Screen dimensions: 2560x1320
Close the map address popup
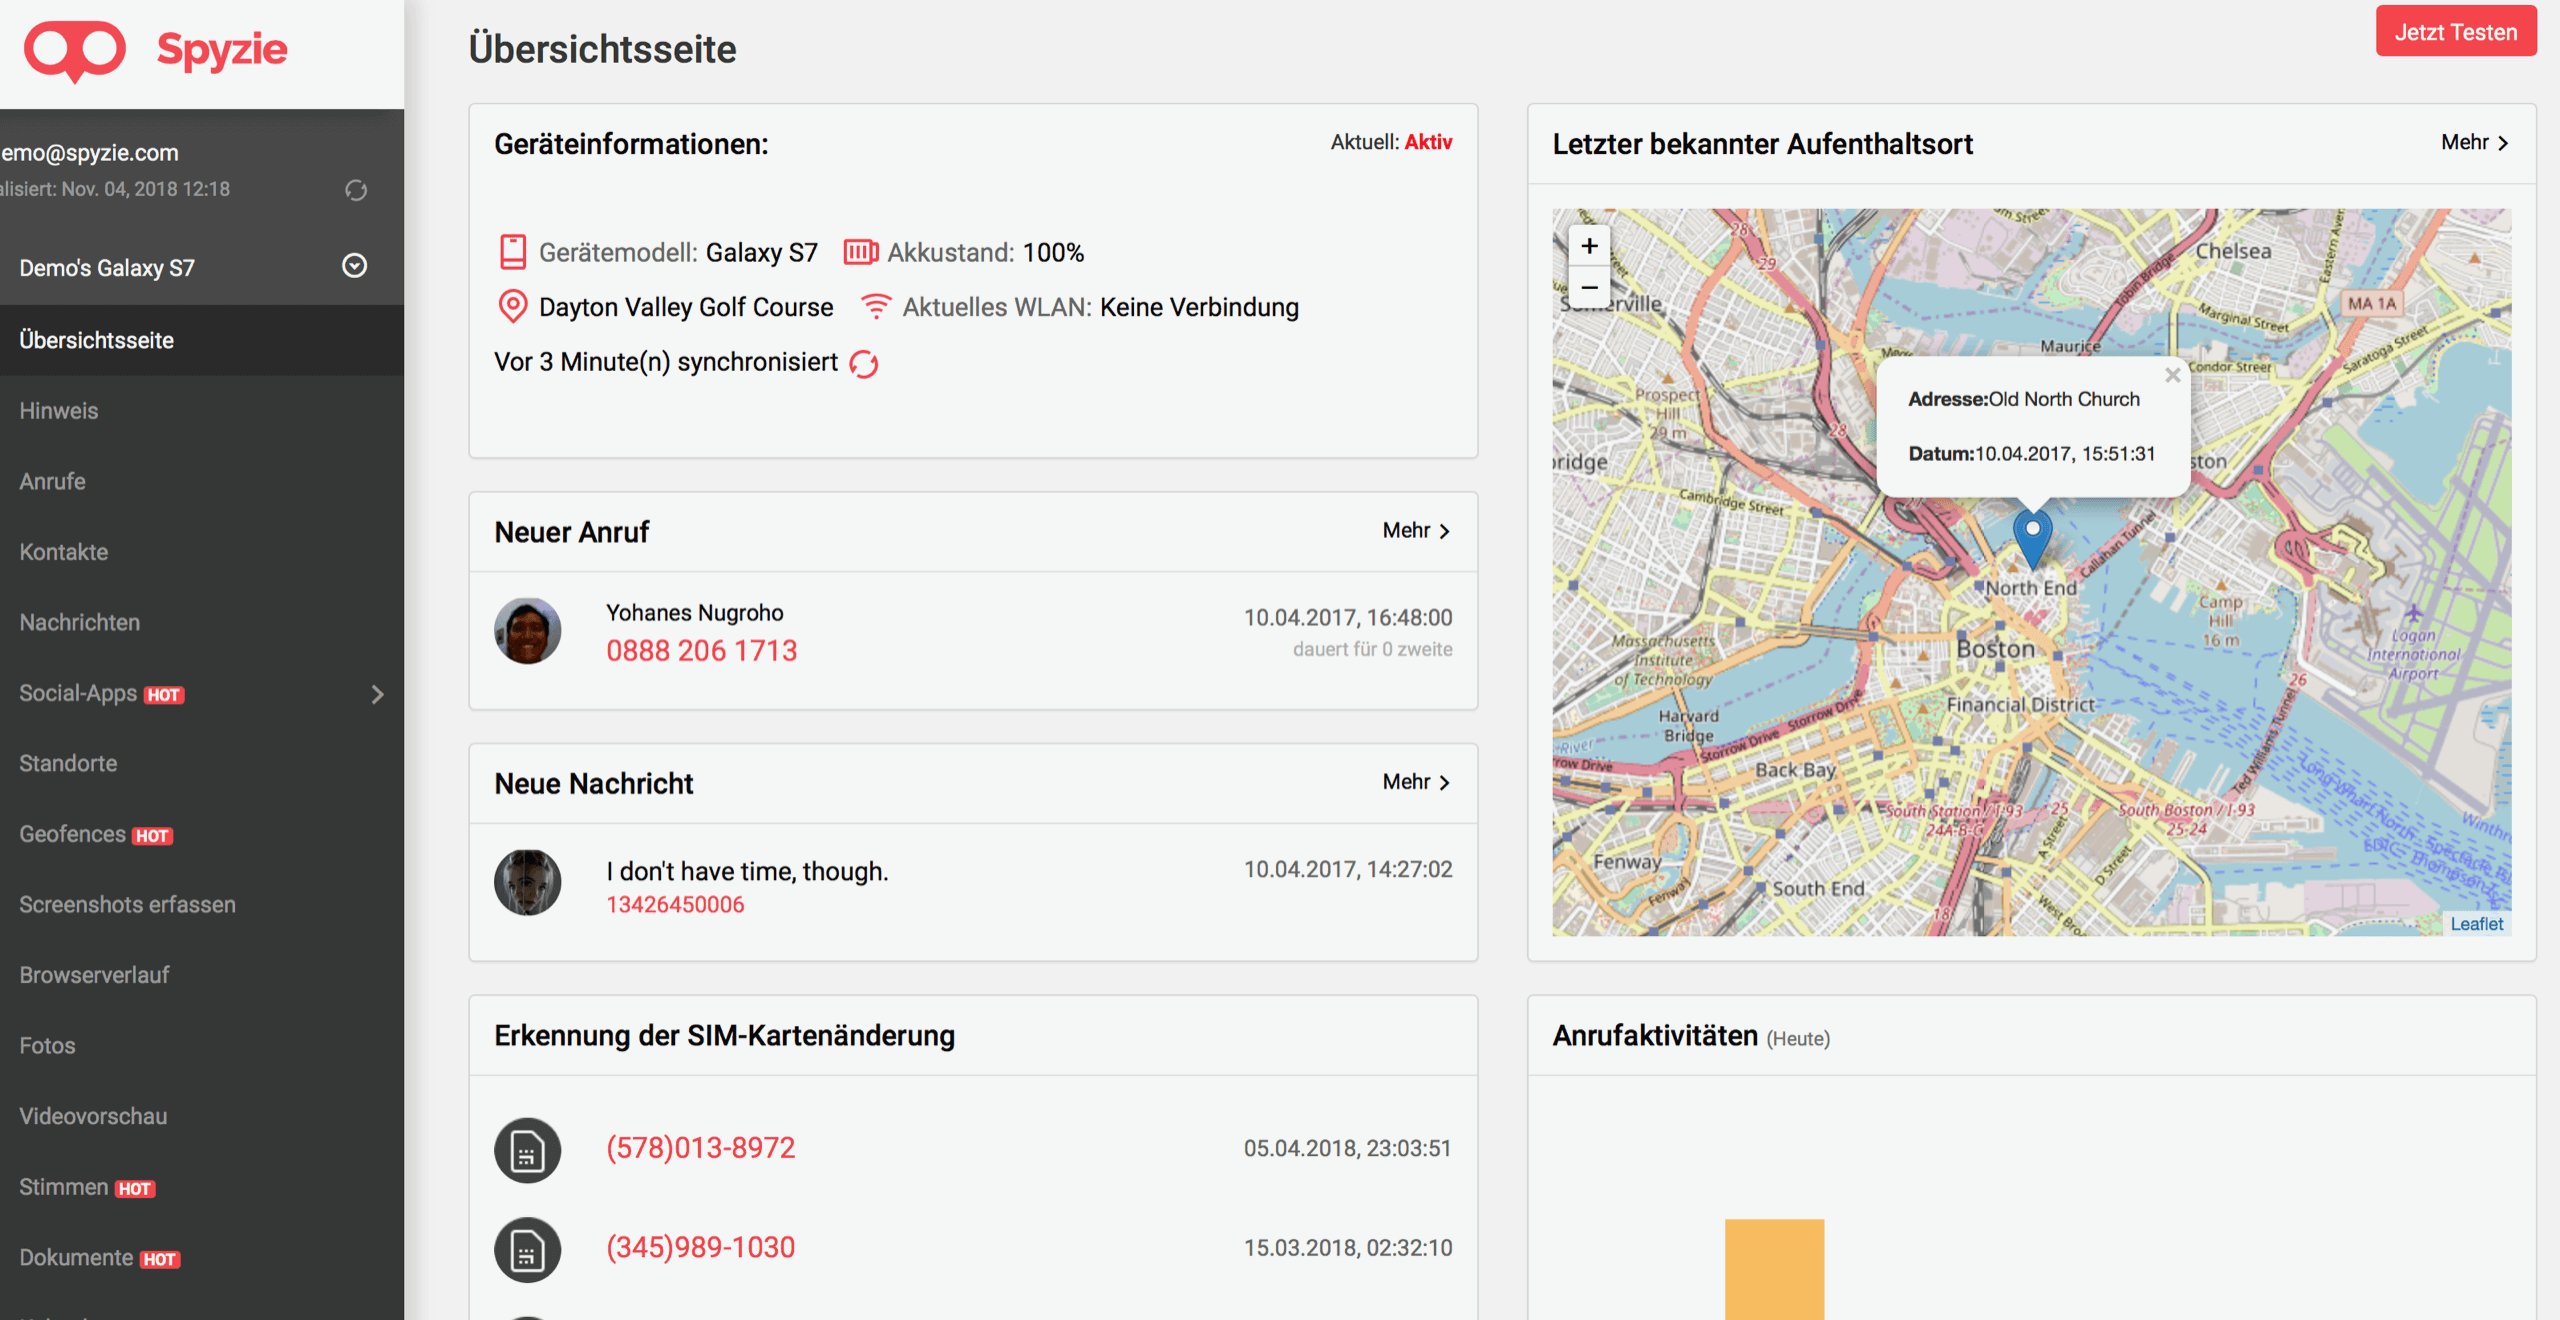pyautogui.click(x=2172, y=376)
